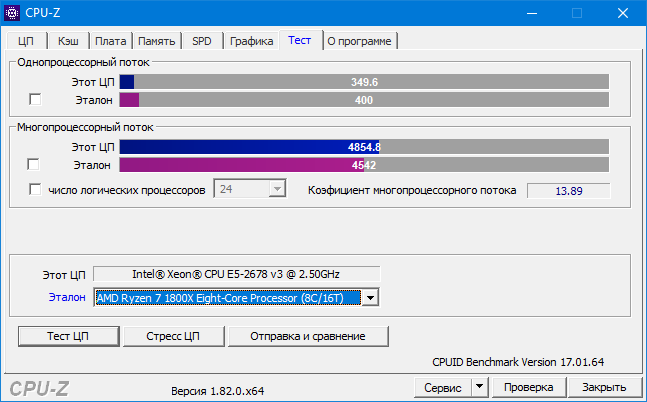Image resolution: width=647 pixels, height=402 pixels.
Task: Select the Тест tab
Action: click(300, 40)
